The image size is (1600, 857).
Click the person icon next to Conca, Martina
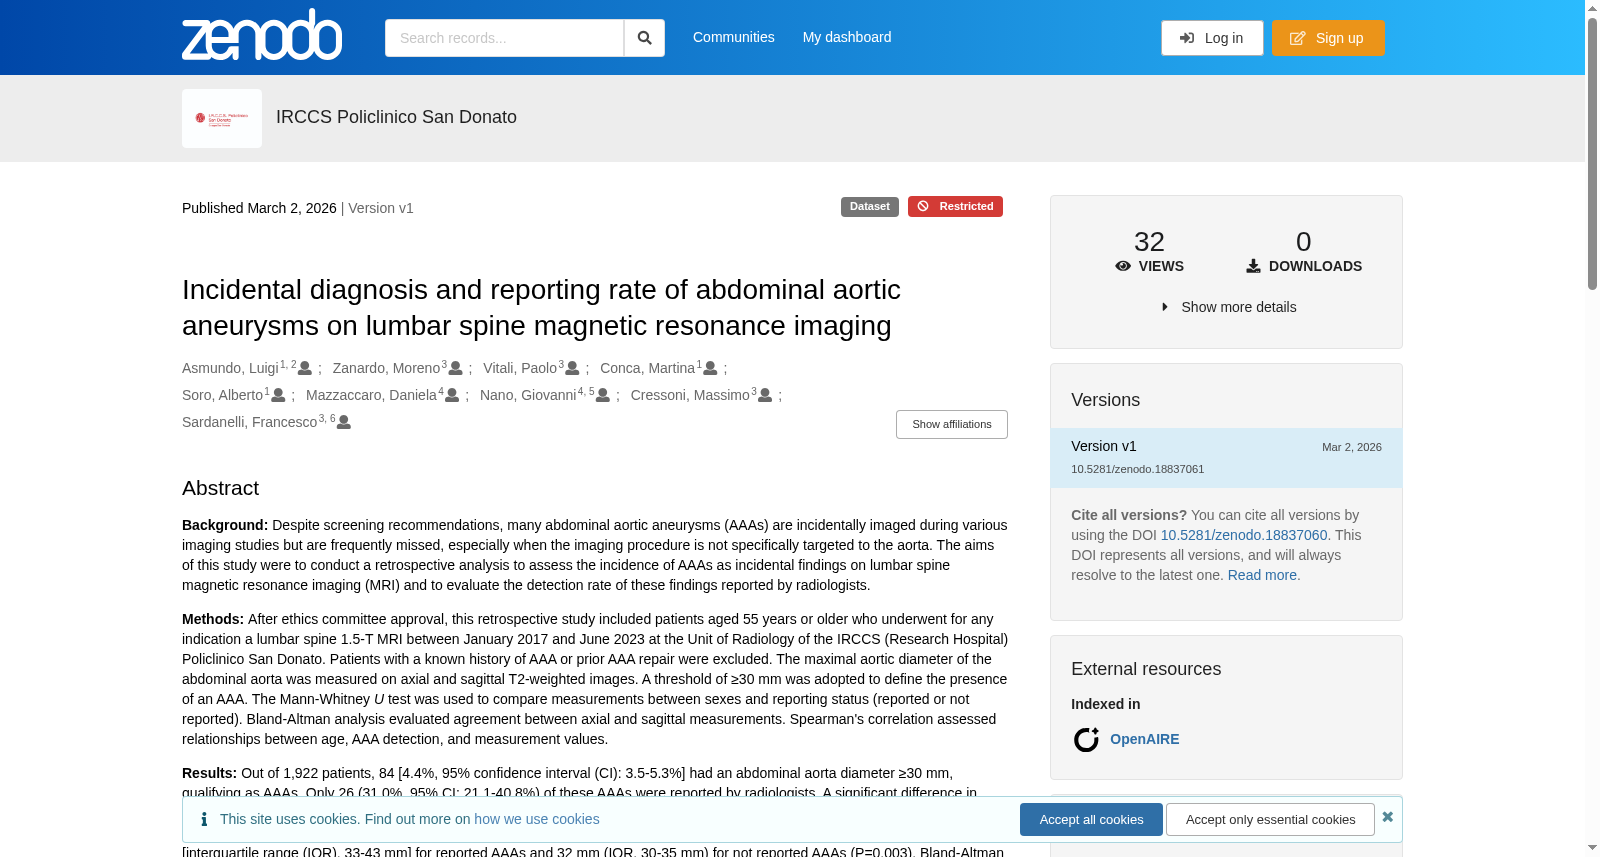click(x=710, y=369)
